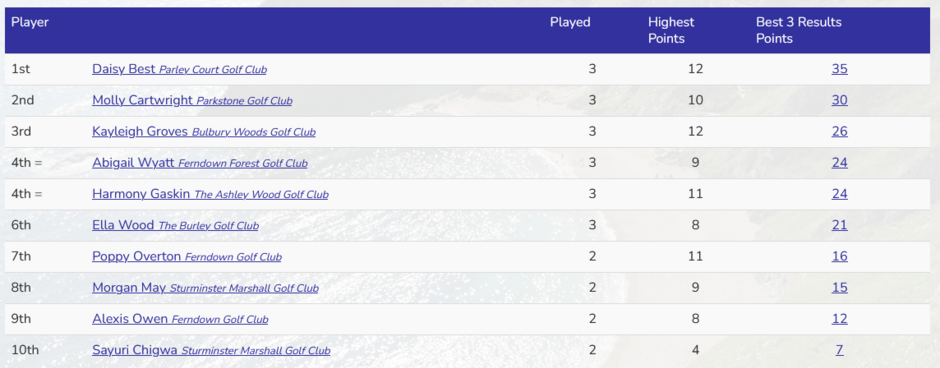
Task: Open Ella Wood player link
Action: 175,225
